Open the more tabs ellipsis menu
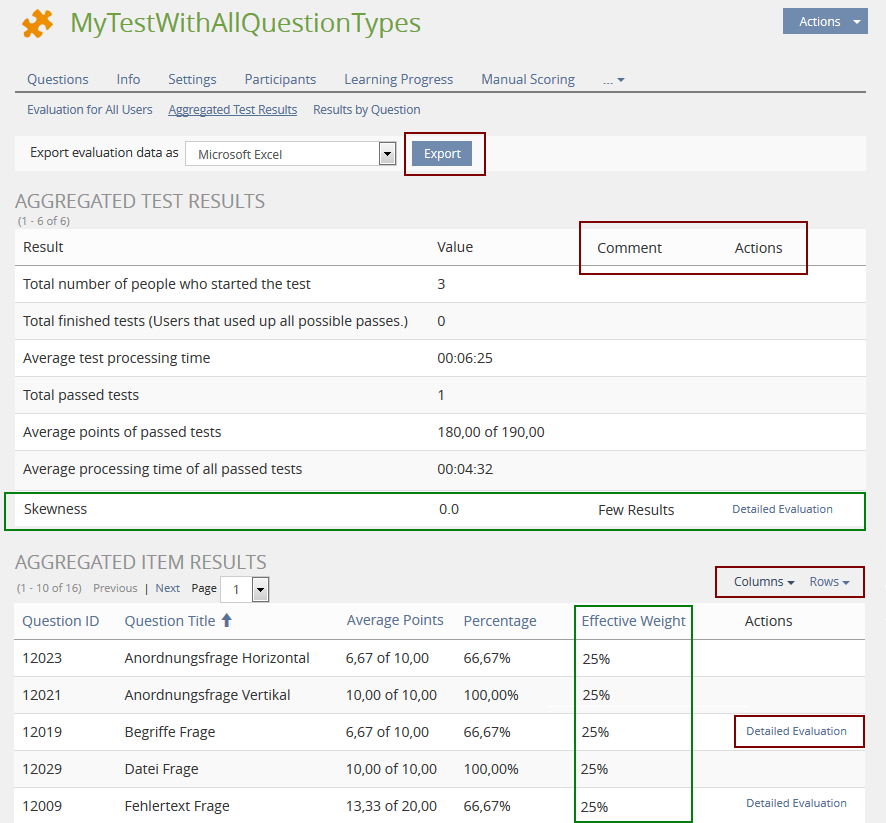Screen dimensions: 886x823 (614, 80)
